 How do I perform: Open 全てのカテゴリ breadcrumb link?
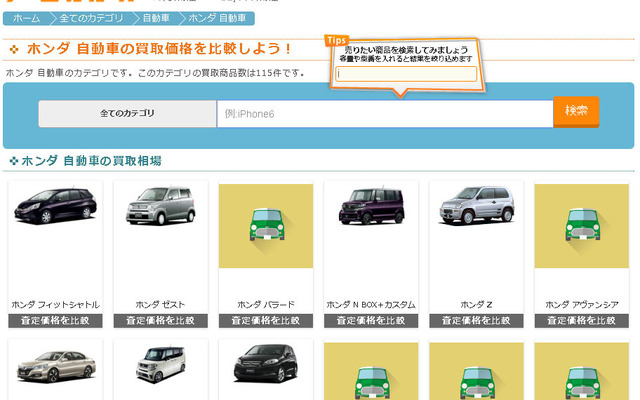(x=91, y=18)
